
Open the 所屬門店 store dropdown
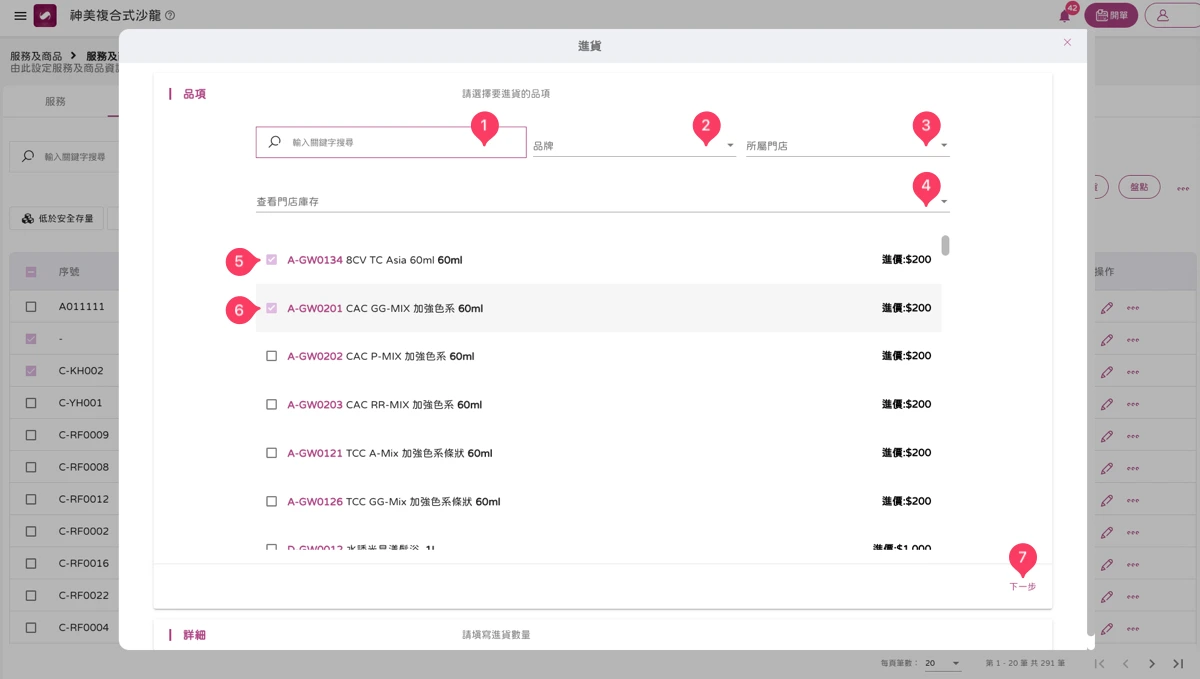[x=847, y=145]
